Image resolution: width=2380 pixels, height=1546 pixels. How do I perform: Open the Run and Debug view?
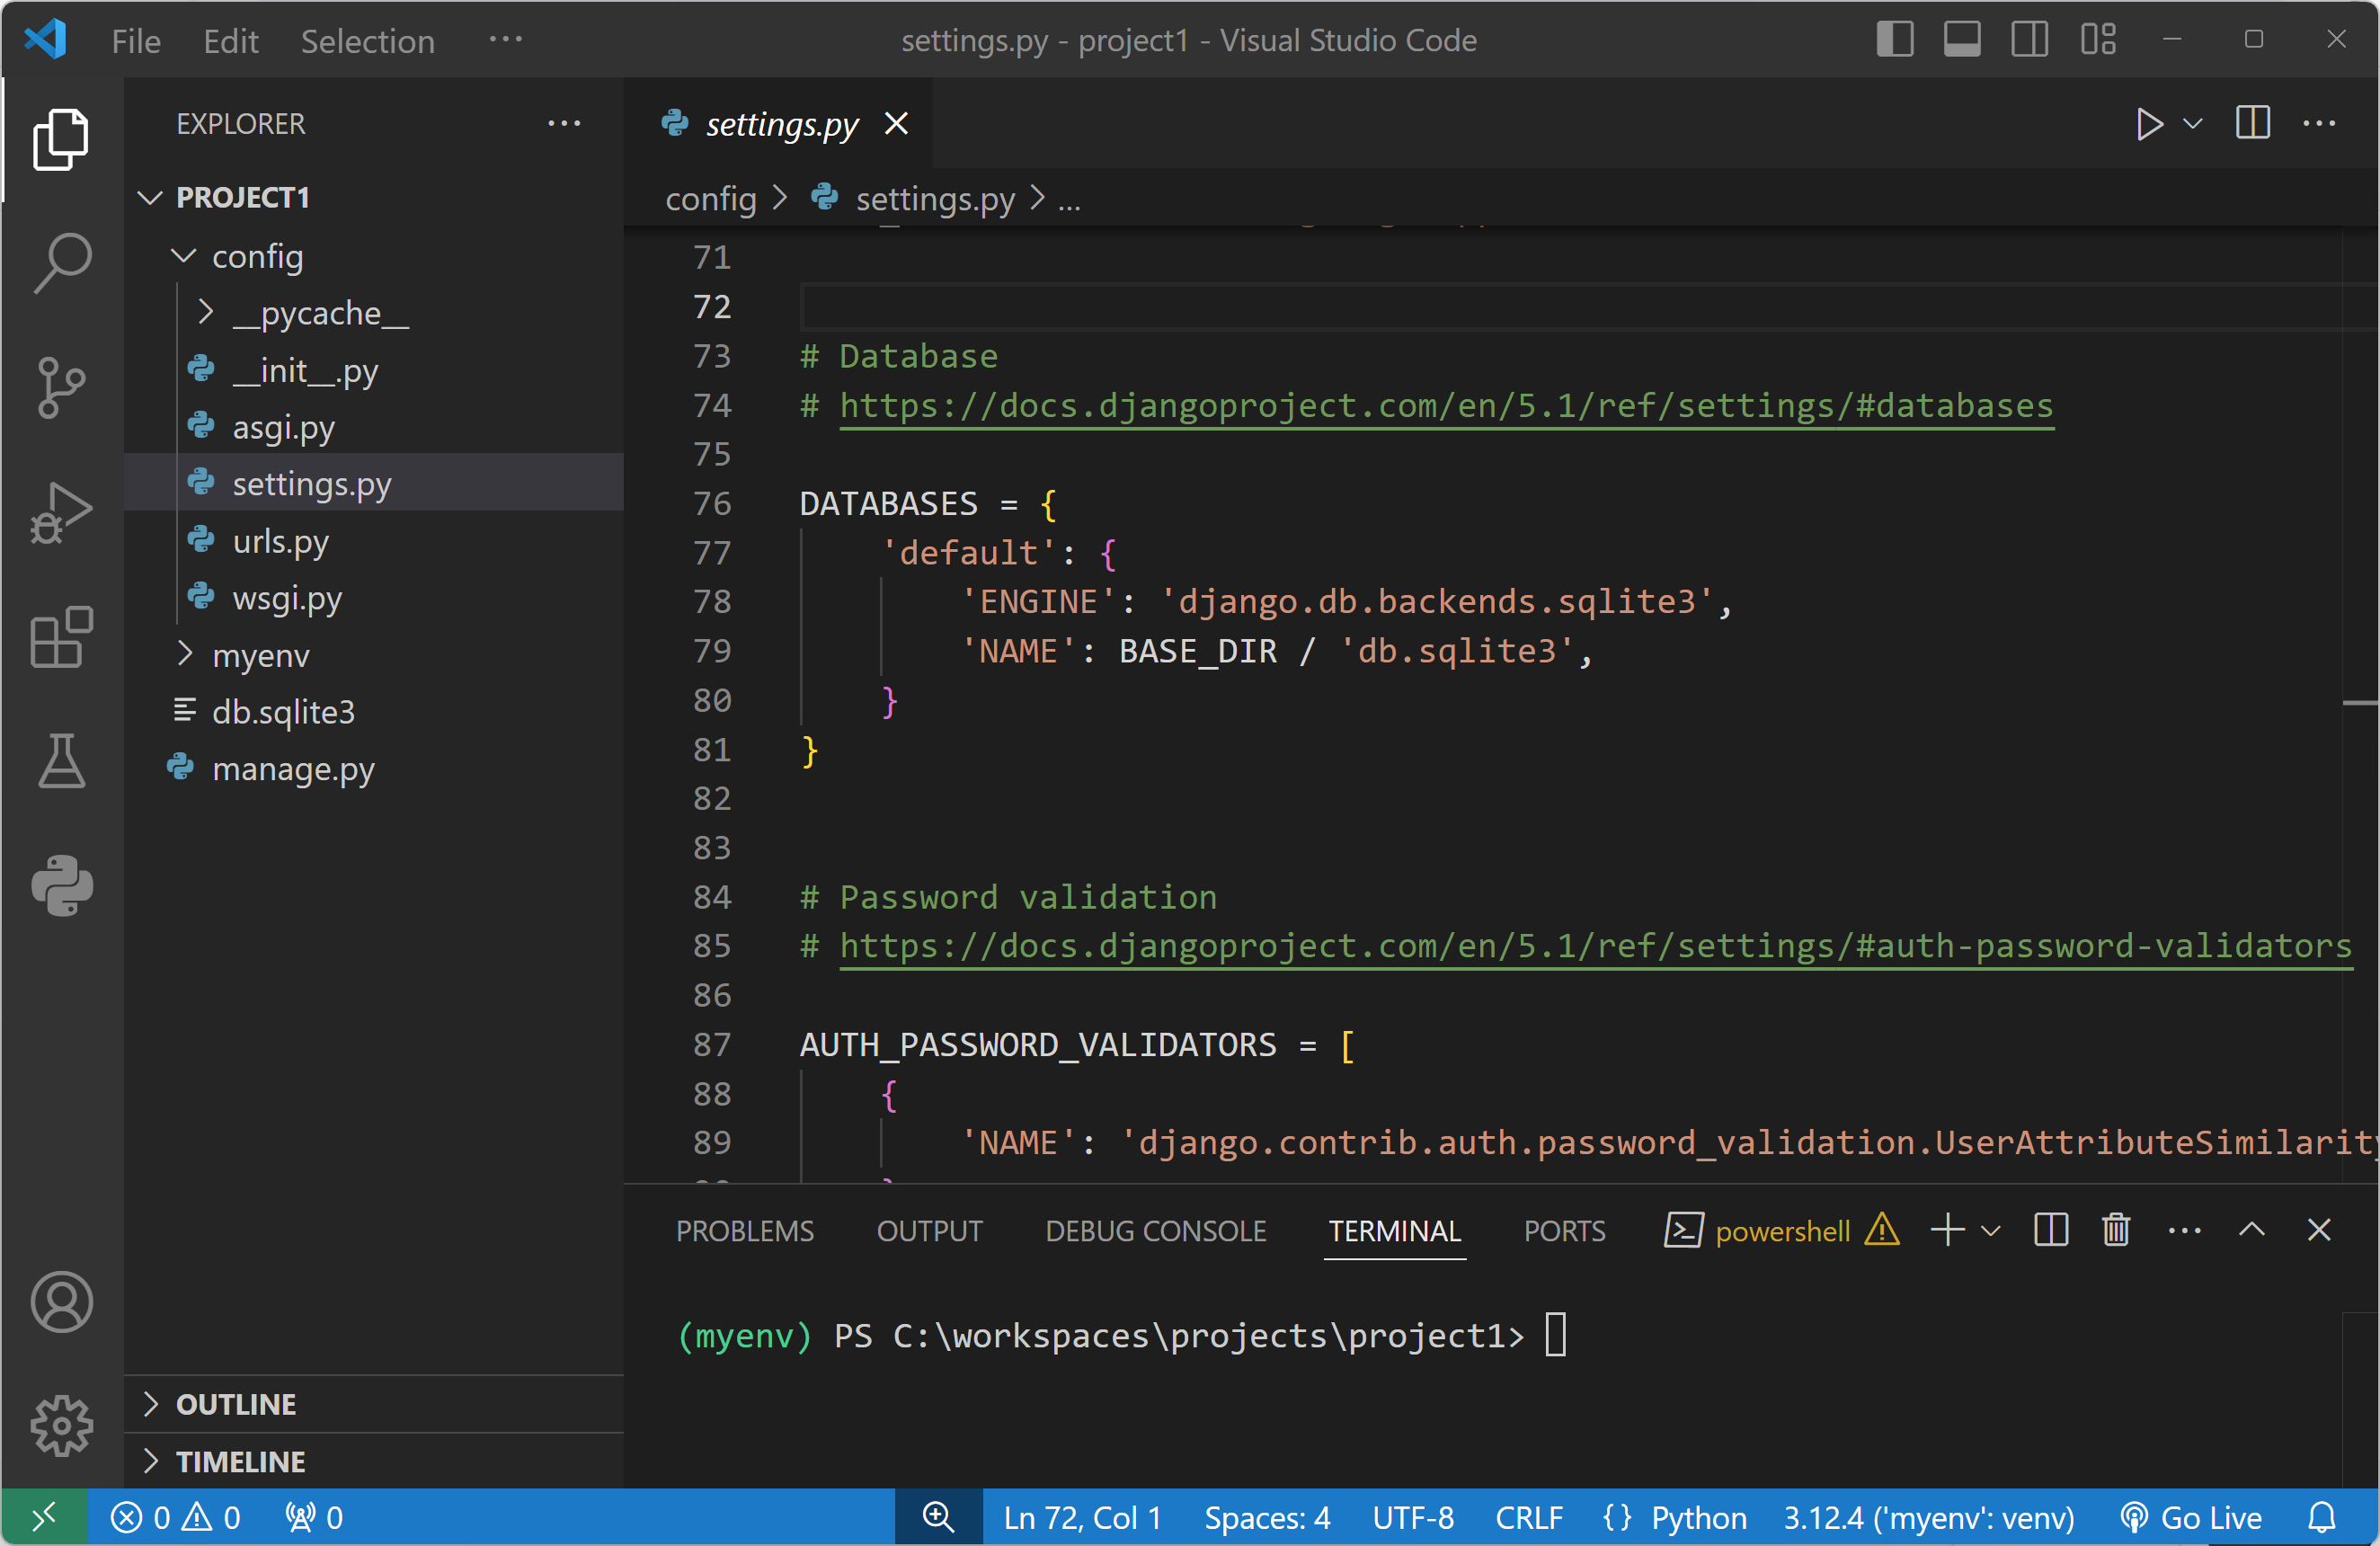tap(62, 512)
